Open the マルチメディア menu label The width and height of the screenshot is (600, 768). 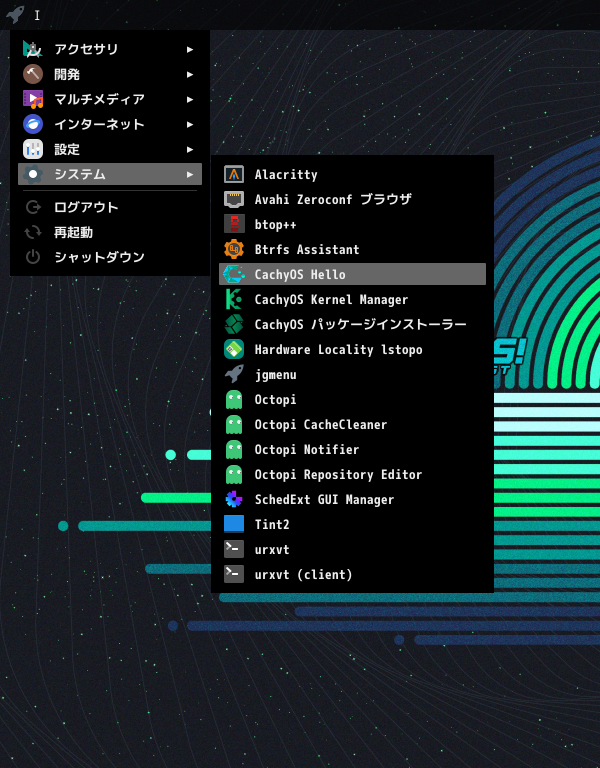coord(99,99)
